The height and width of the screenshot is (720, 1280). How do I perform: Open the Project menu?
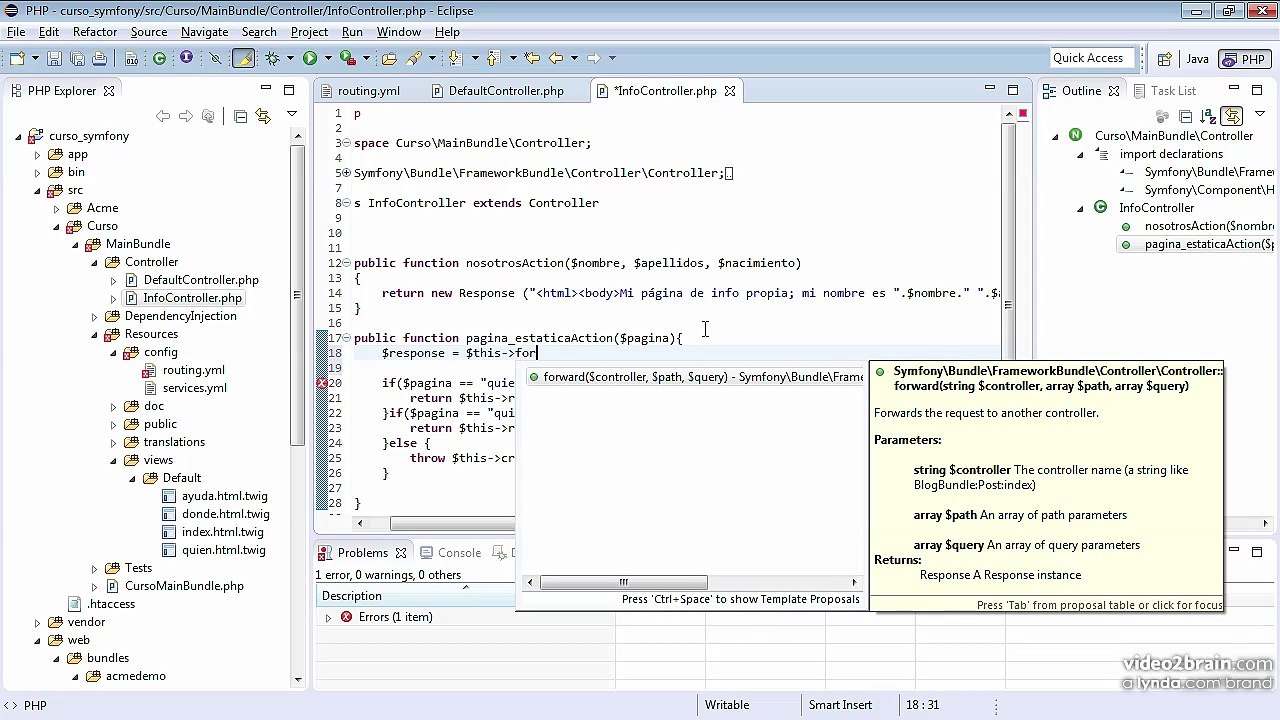309,32
